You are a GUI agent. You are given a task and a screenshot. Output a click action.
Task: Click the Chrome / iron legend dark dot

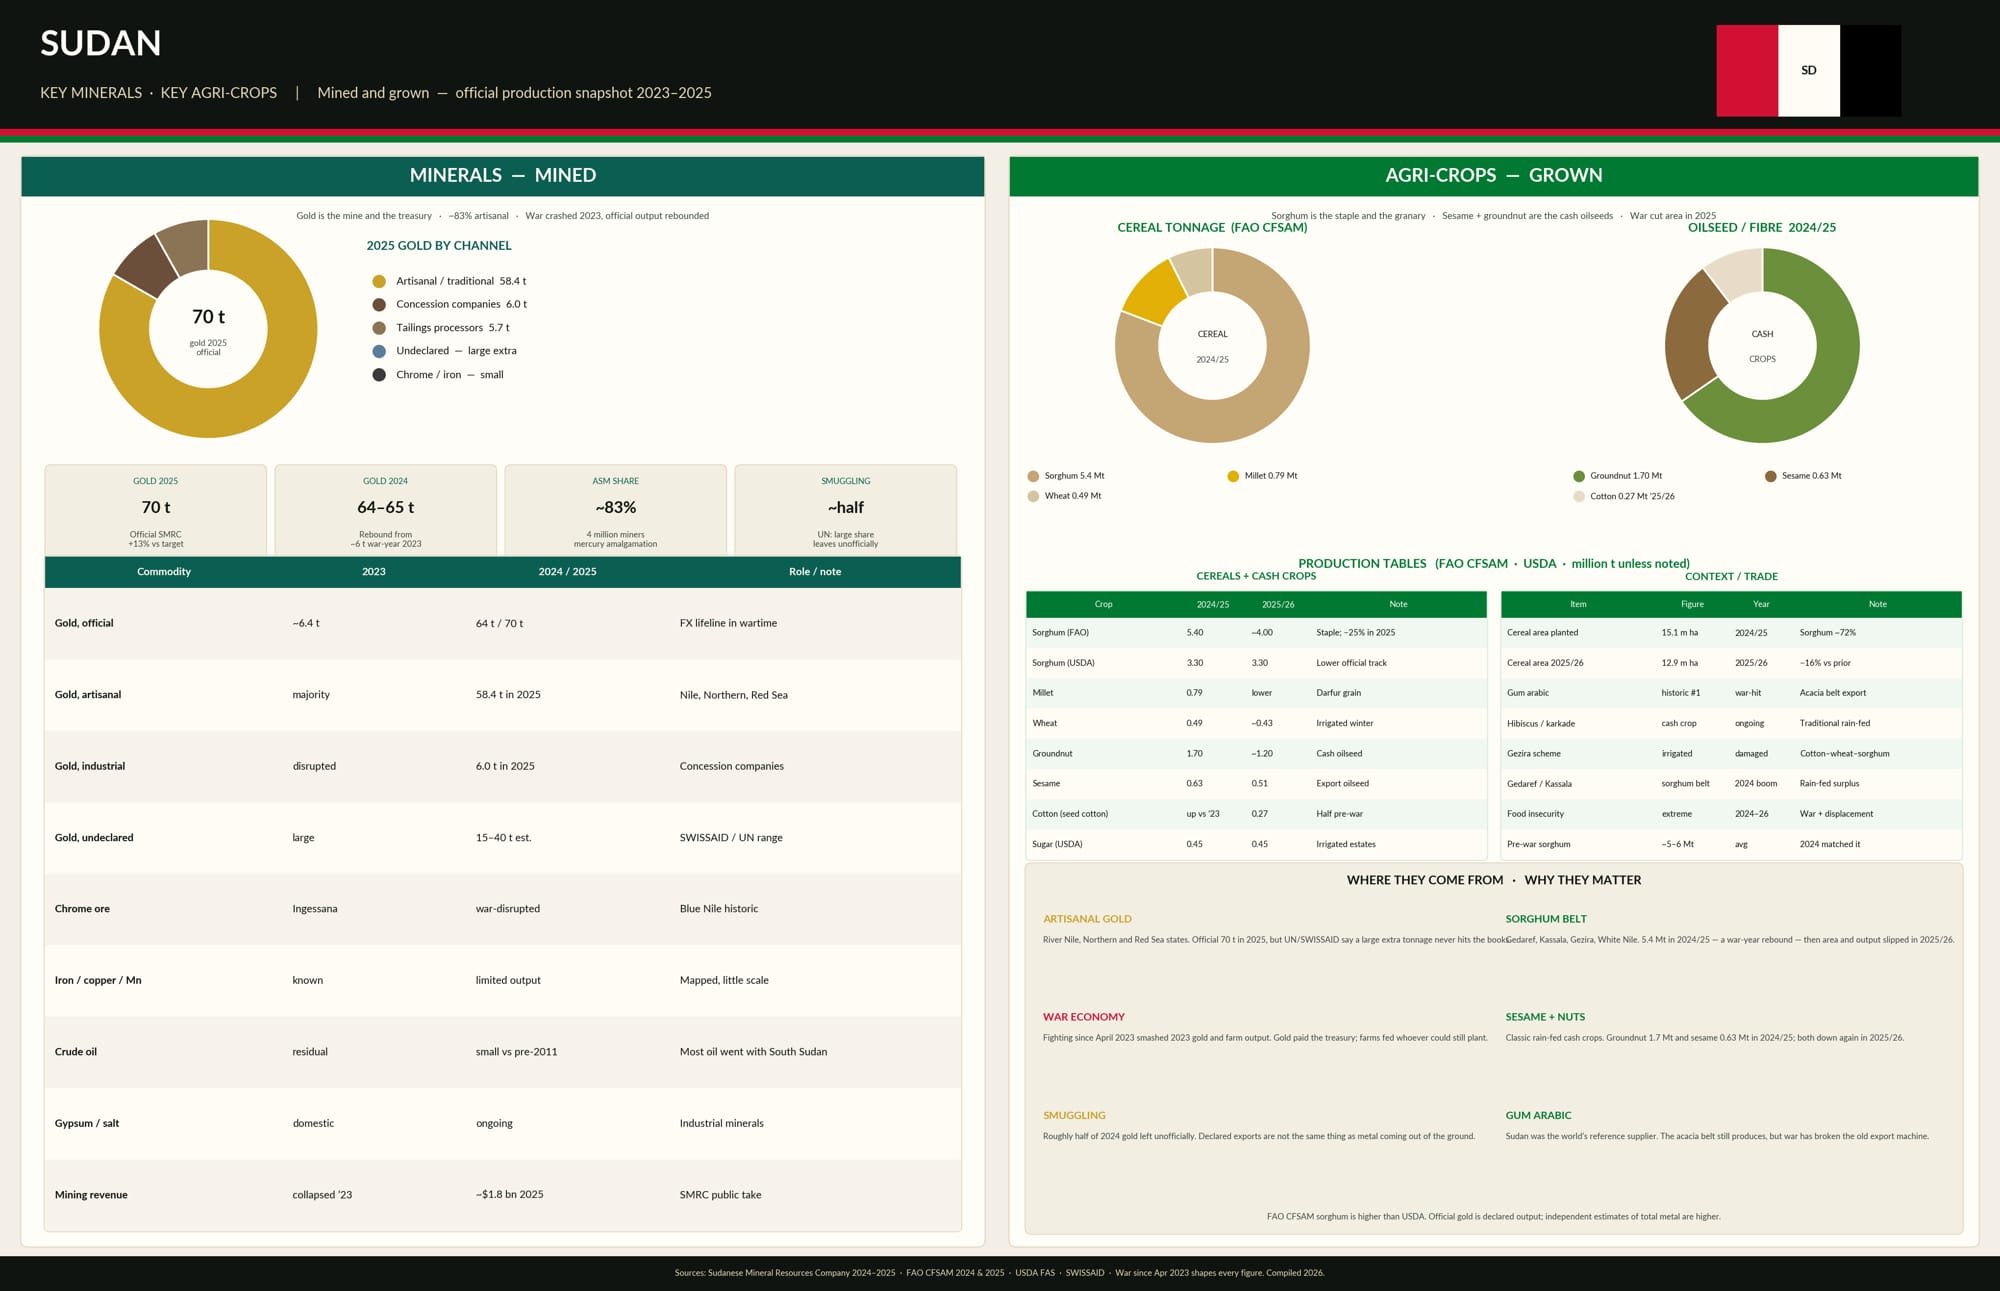379,375
